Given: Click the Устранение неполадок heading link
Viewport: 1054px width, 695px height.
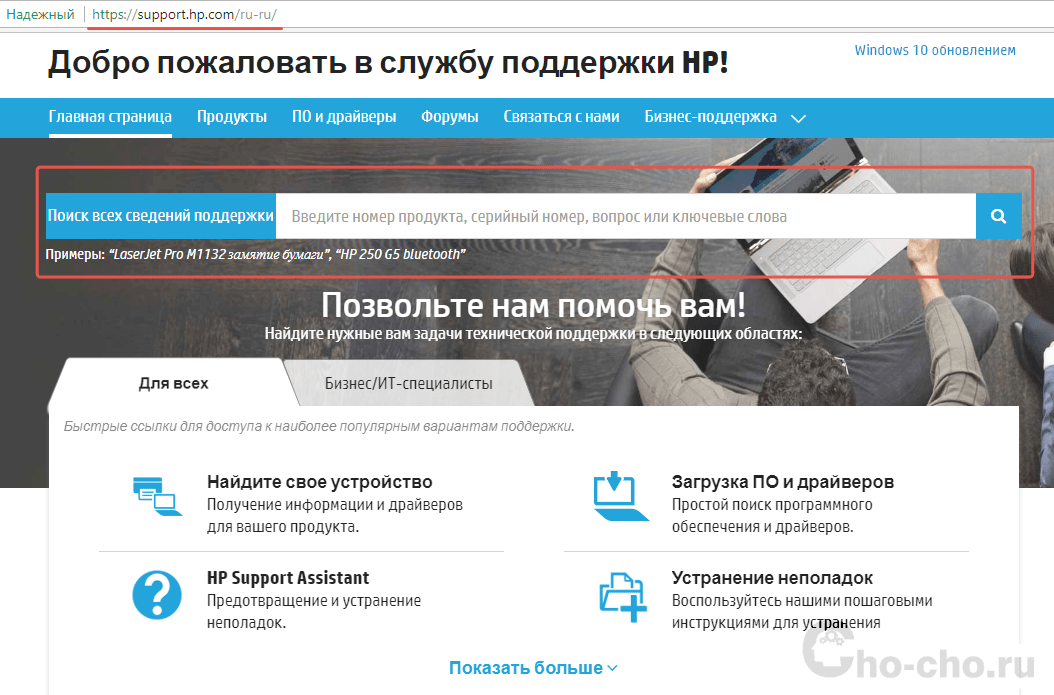Looking at the screenshot, I should (x=772, y=578).
